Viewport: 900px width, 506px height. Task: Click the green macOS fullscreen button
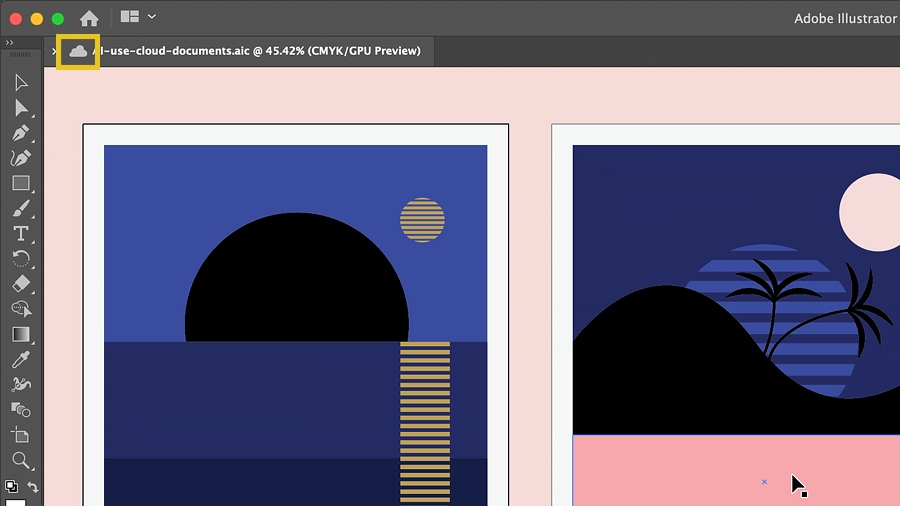57,19
